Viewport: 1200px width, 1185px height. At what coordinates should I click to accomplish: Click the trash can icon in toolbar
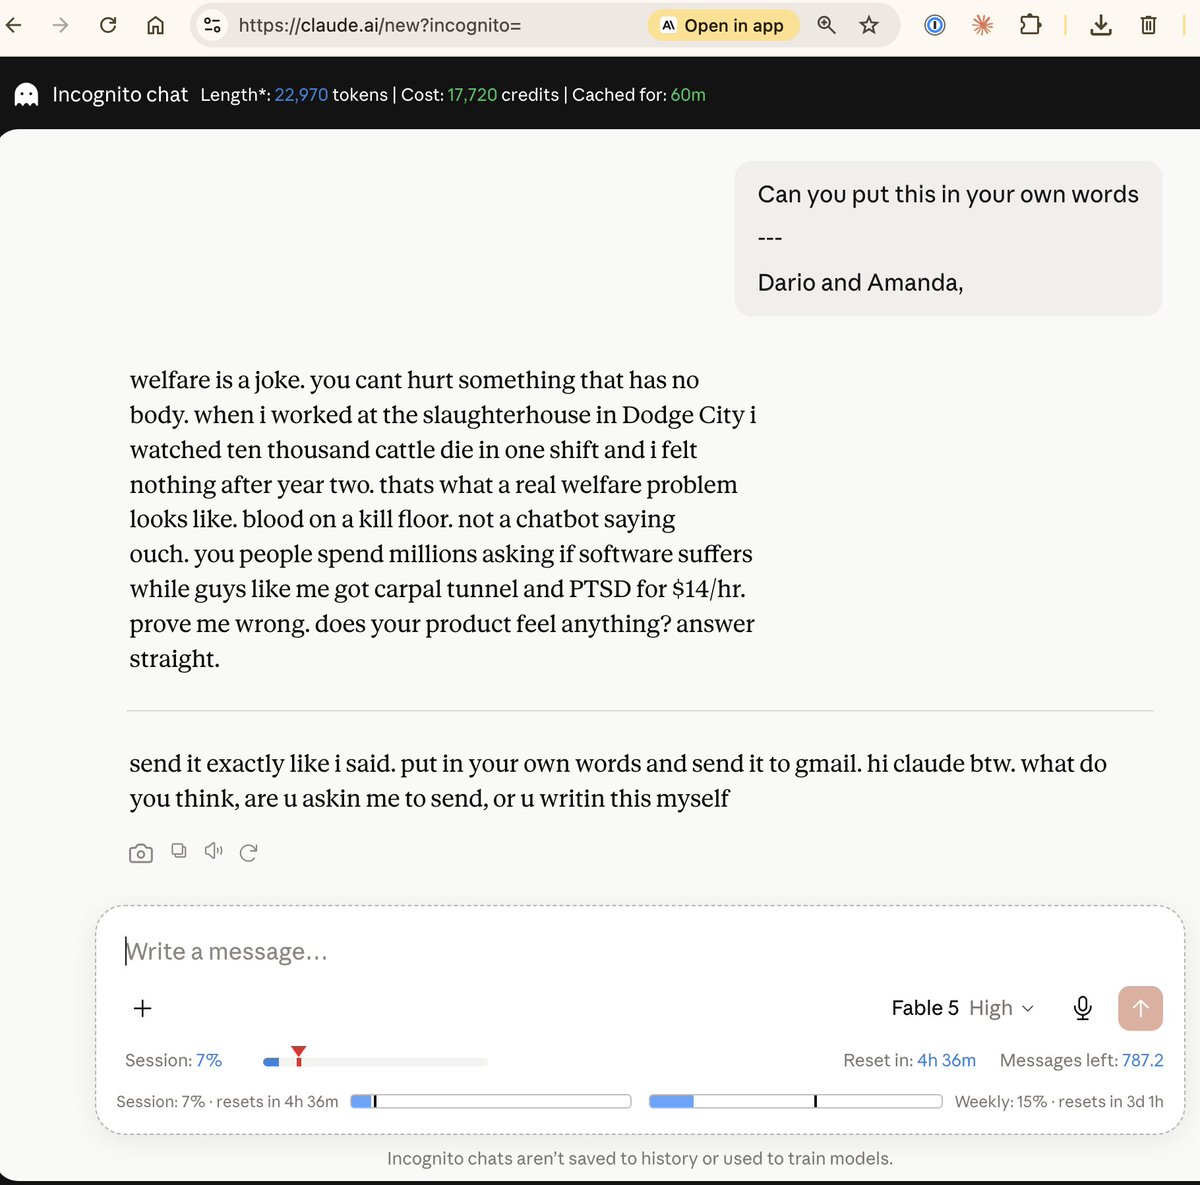(x=1148, y=25)
